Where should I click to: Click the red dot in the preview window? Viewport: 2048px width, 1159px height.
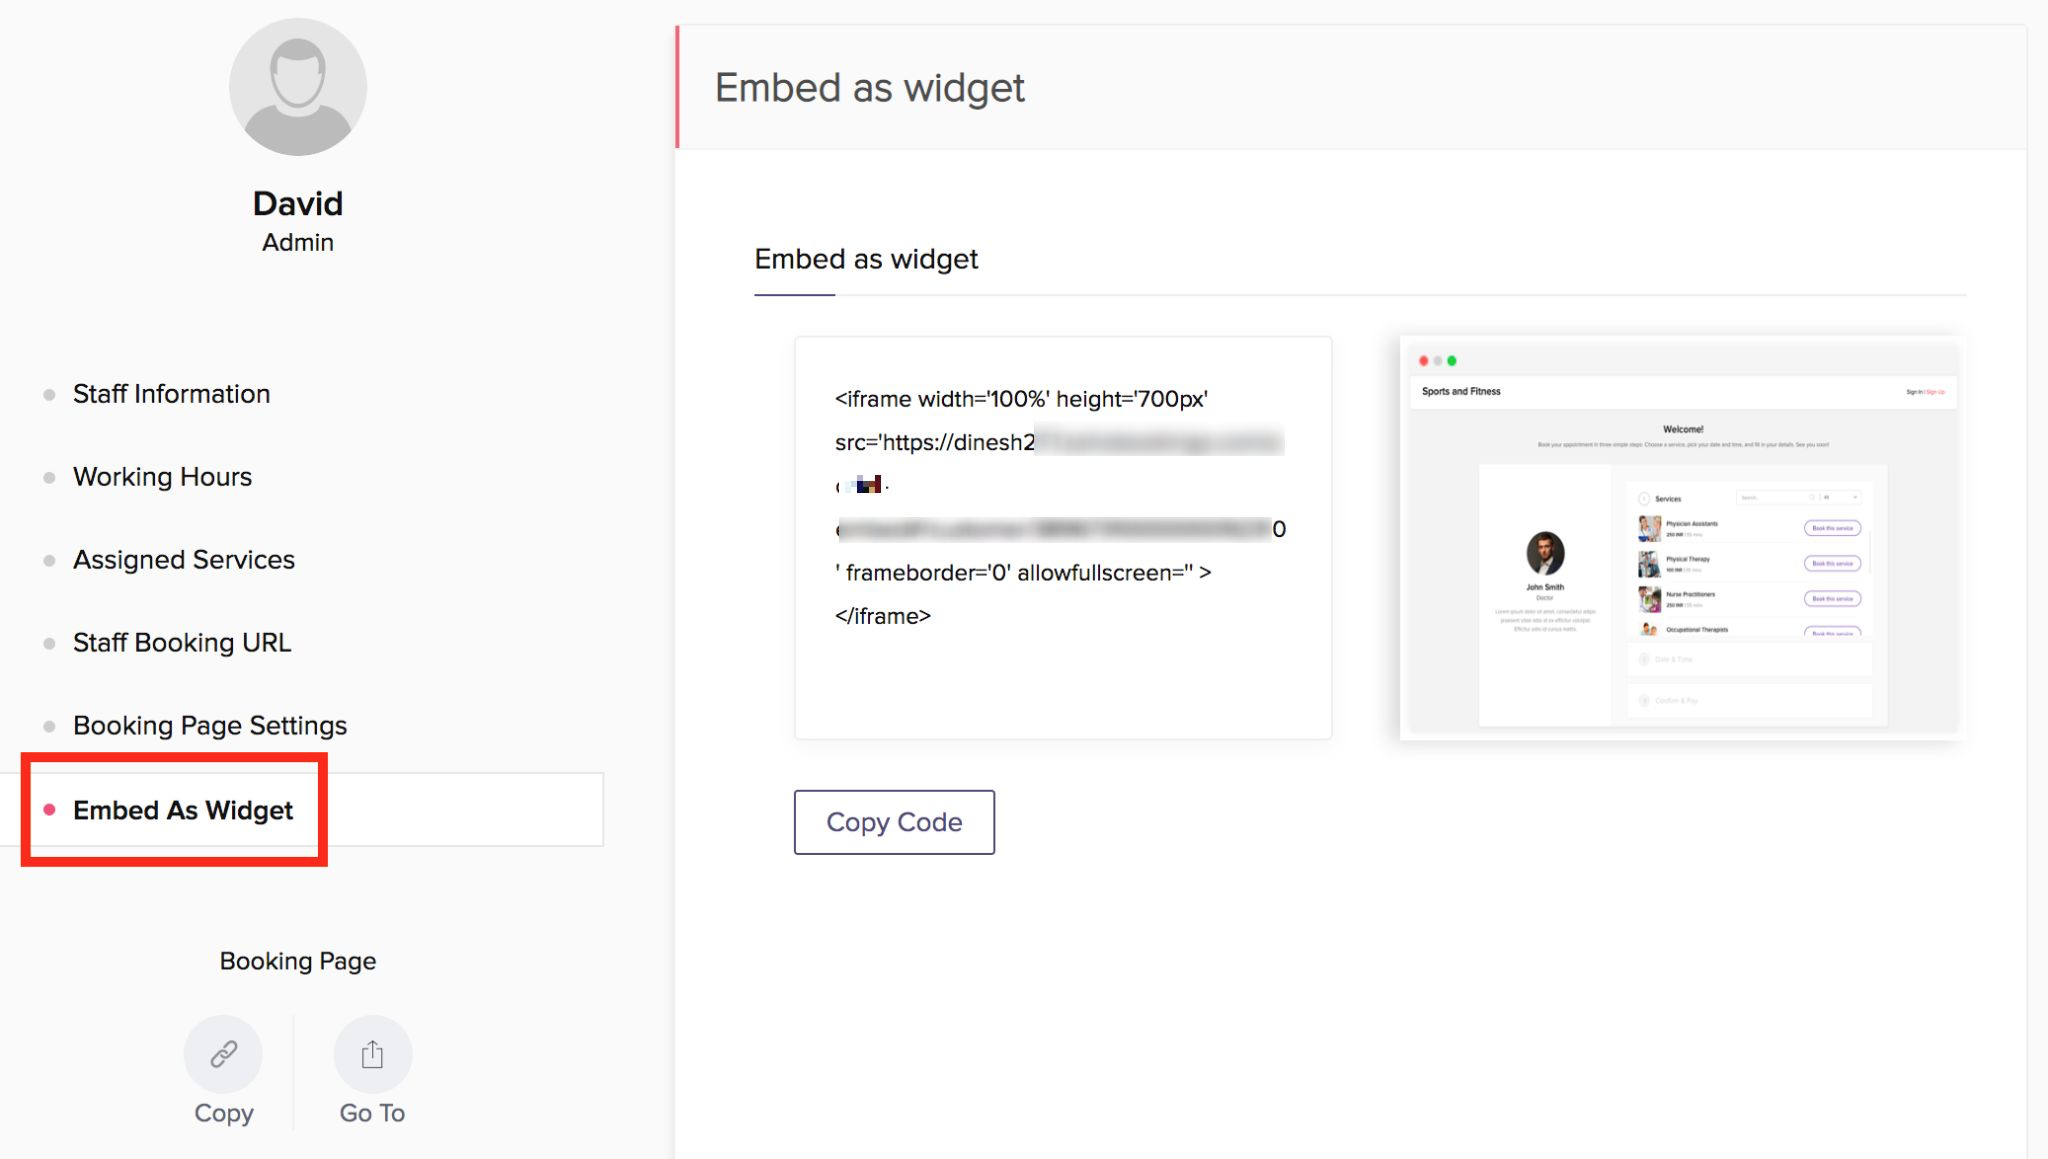(1423, 361)
